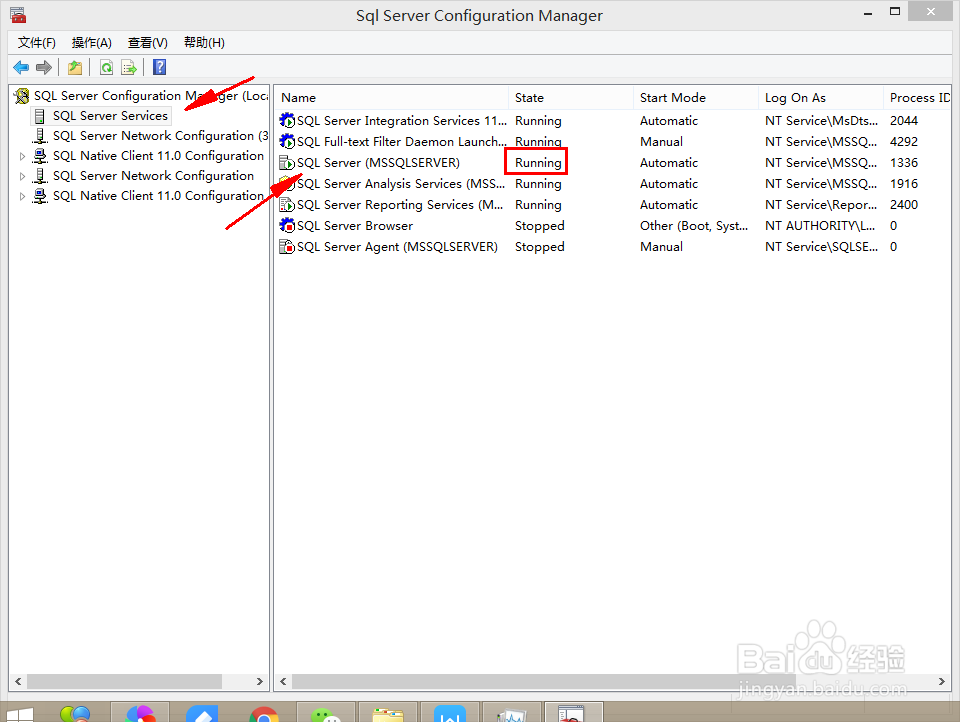Open Chrome from the taskbar
Image resolution: width=960 pixels, height=722 pixels.
click(264, 714)
